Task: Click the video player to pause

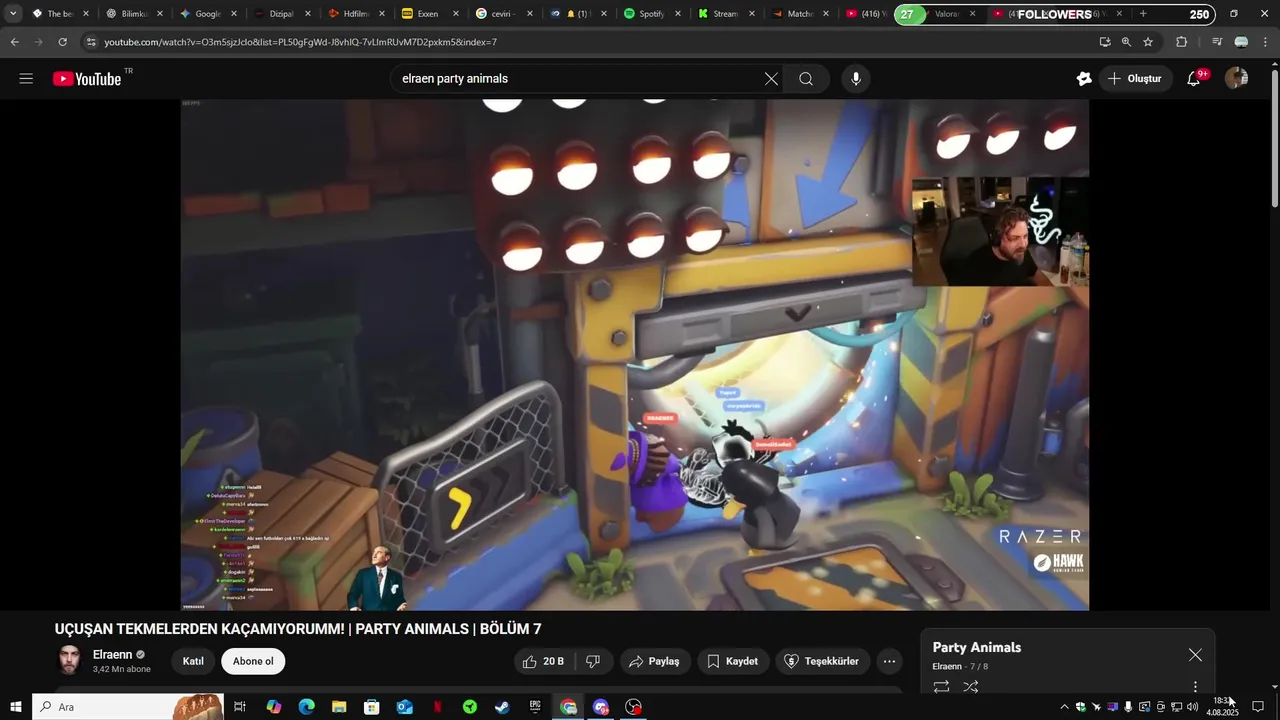Action: point(634,355)
